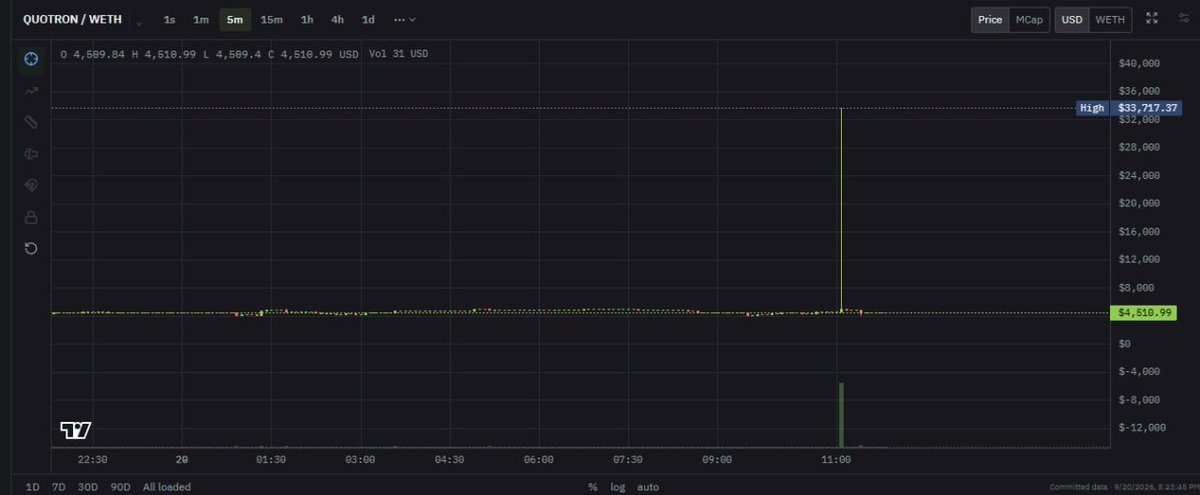Toggle the magnet snap tool
This screenshot has height=495, width=1200.
coord(31,185)
